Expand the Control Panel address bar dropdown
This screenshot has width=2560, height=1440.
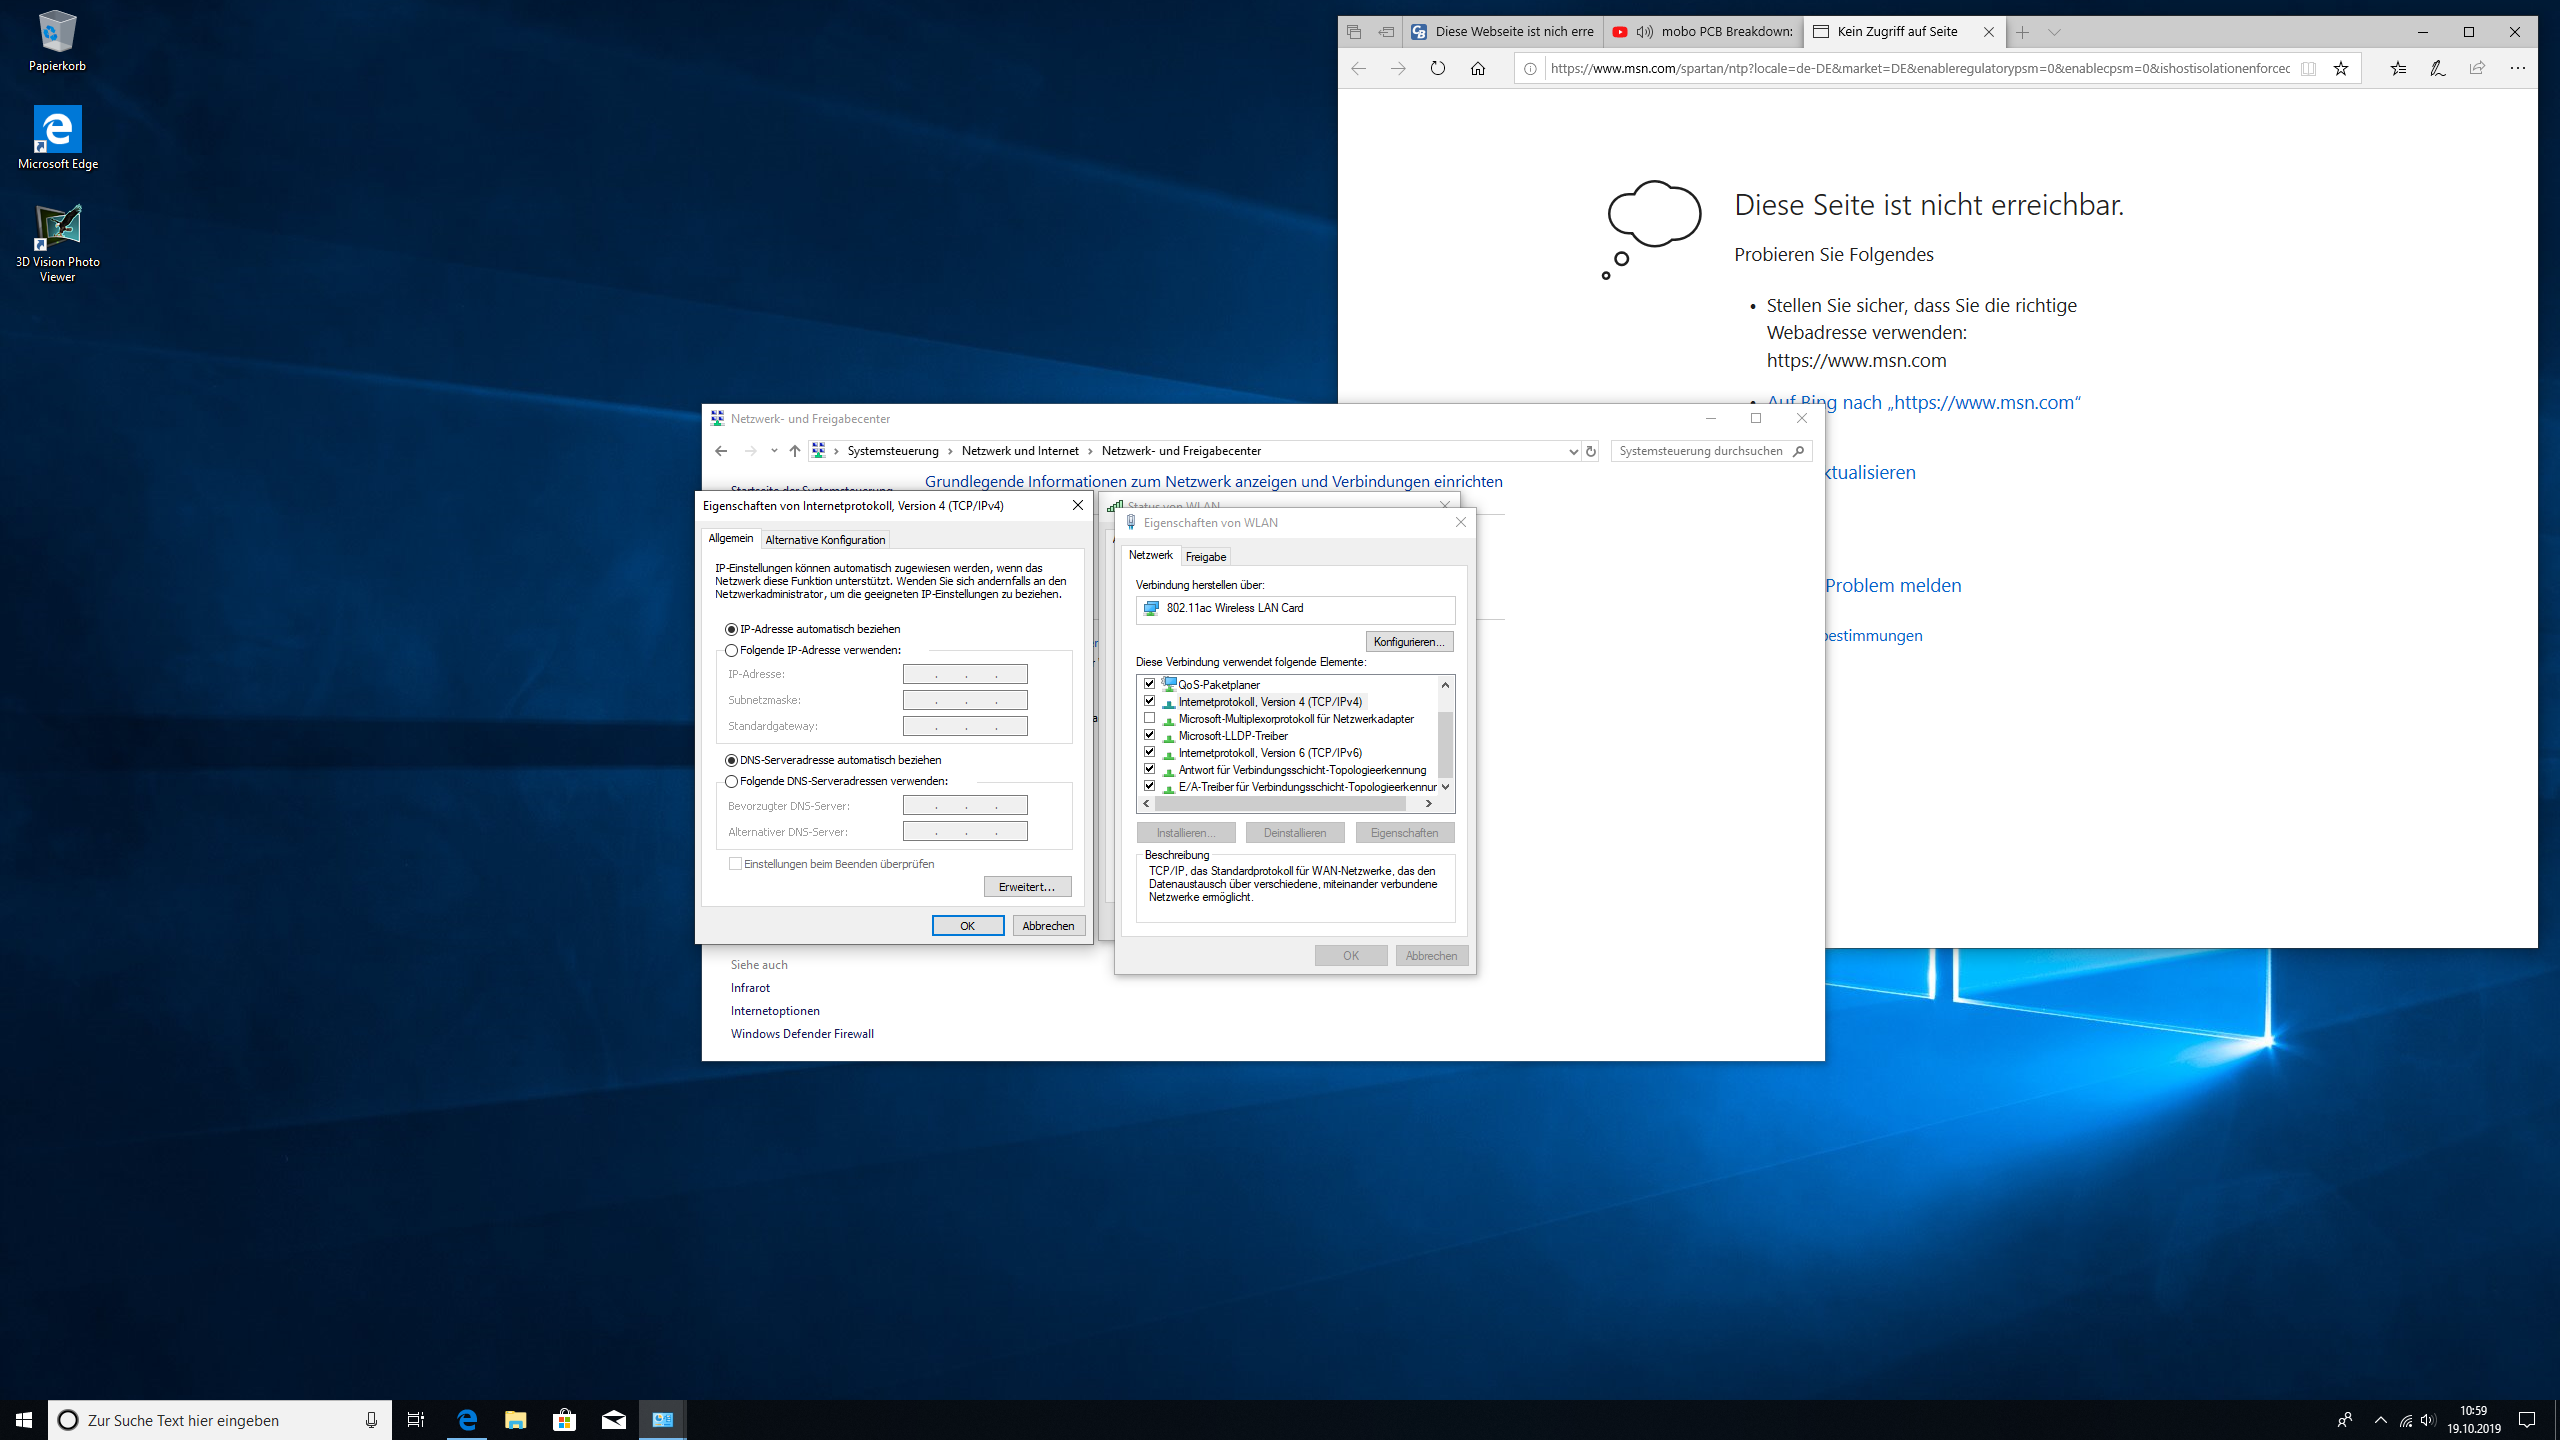pyautogui.click(x=1573, y=451)
